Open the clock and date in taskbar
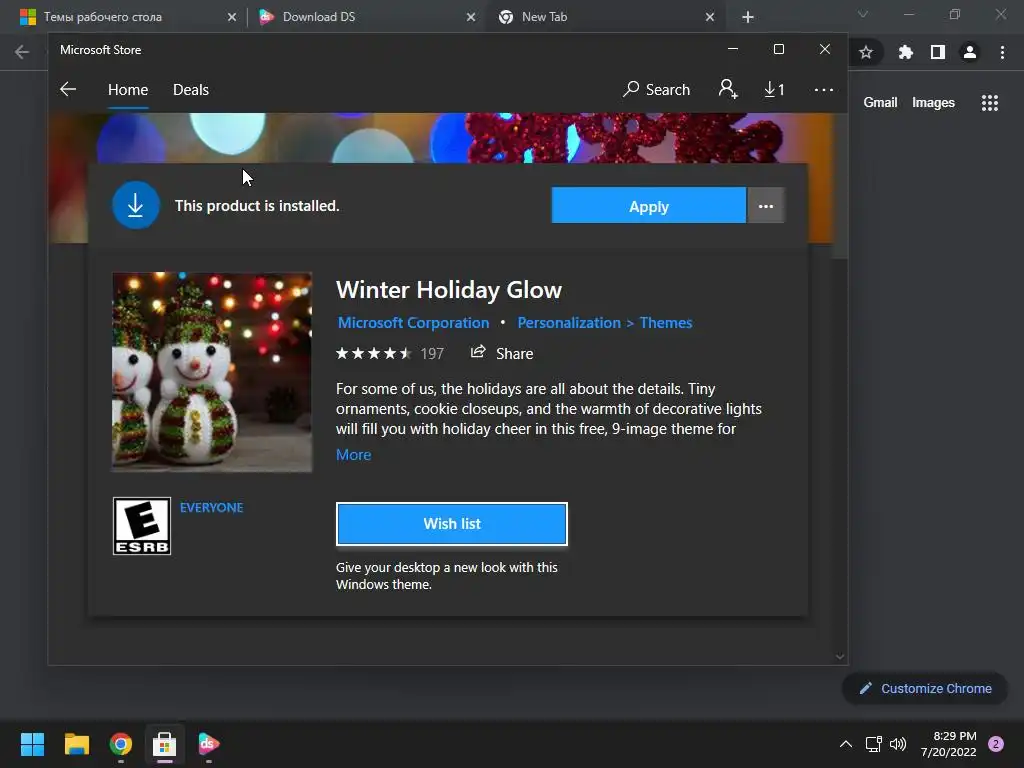 pyautogui.click(x=948, y=744)
